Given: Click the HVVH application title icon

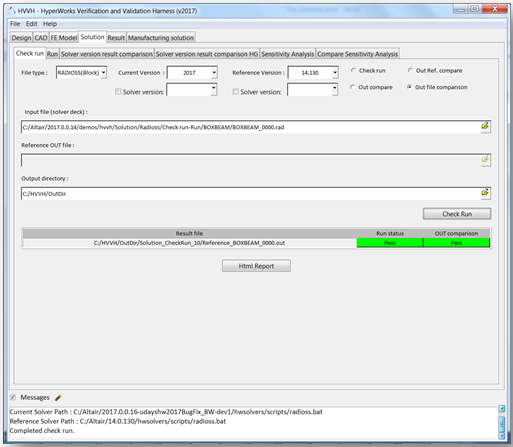Looking at the screenshot, I should pyautogui.click(x=12, y=11).
